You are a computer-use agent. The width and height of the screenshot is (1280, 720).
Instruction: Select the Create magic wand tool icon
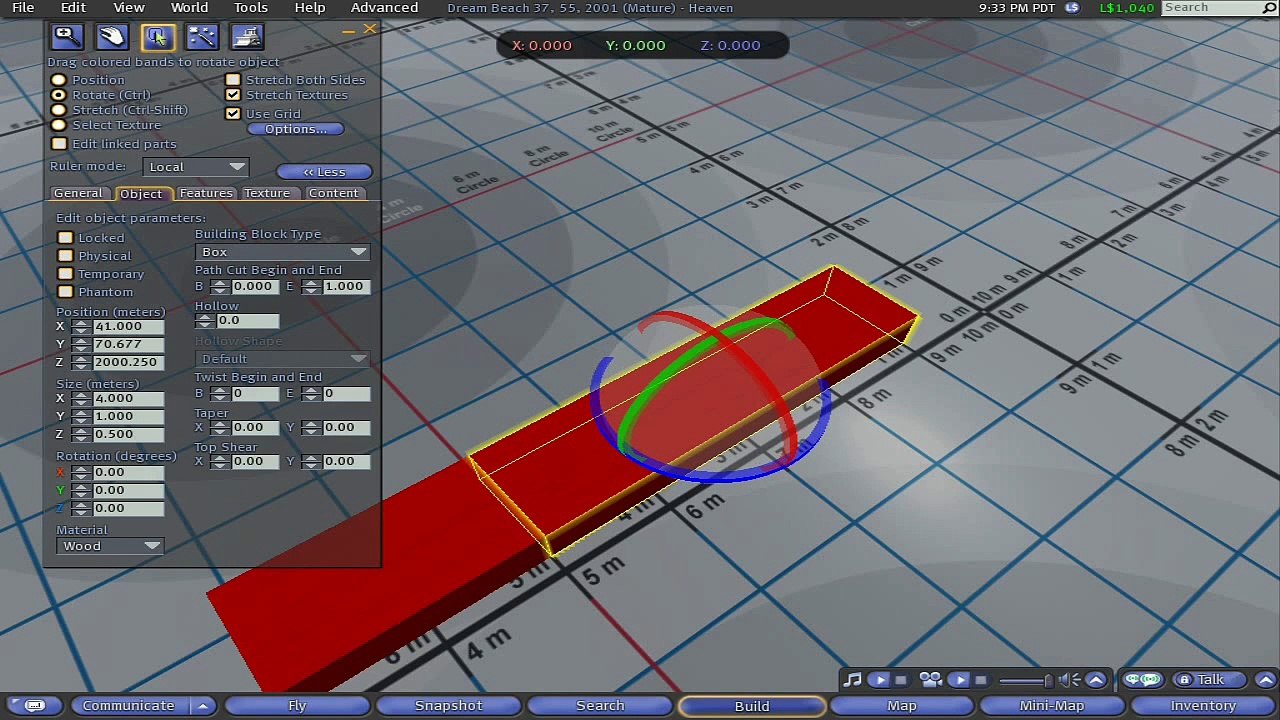[202, 37]
